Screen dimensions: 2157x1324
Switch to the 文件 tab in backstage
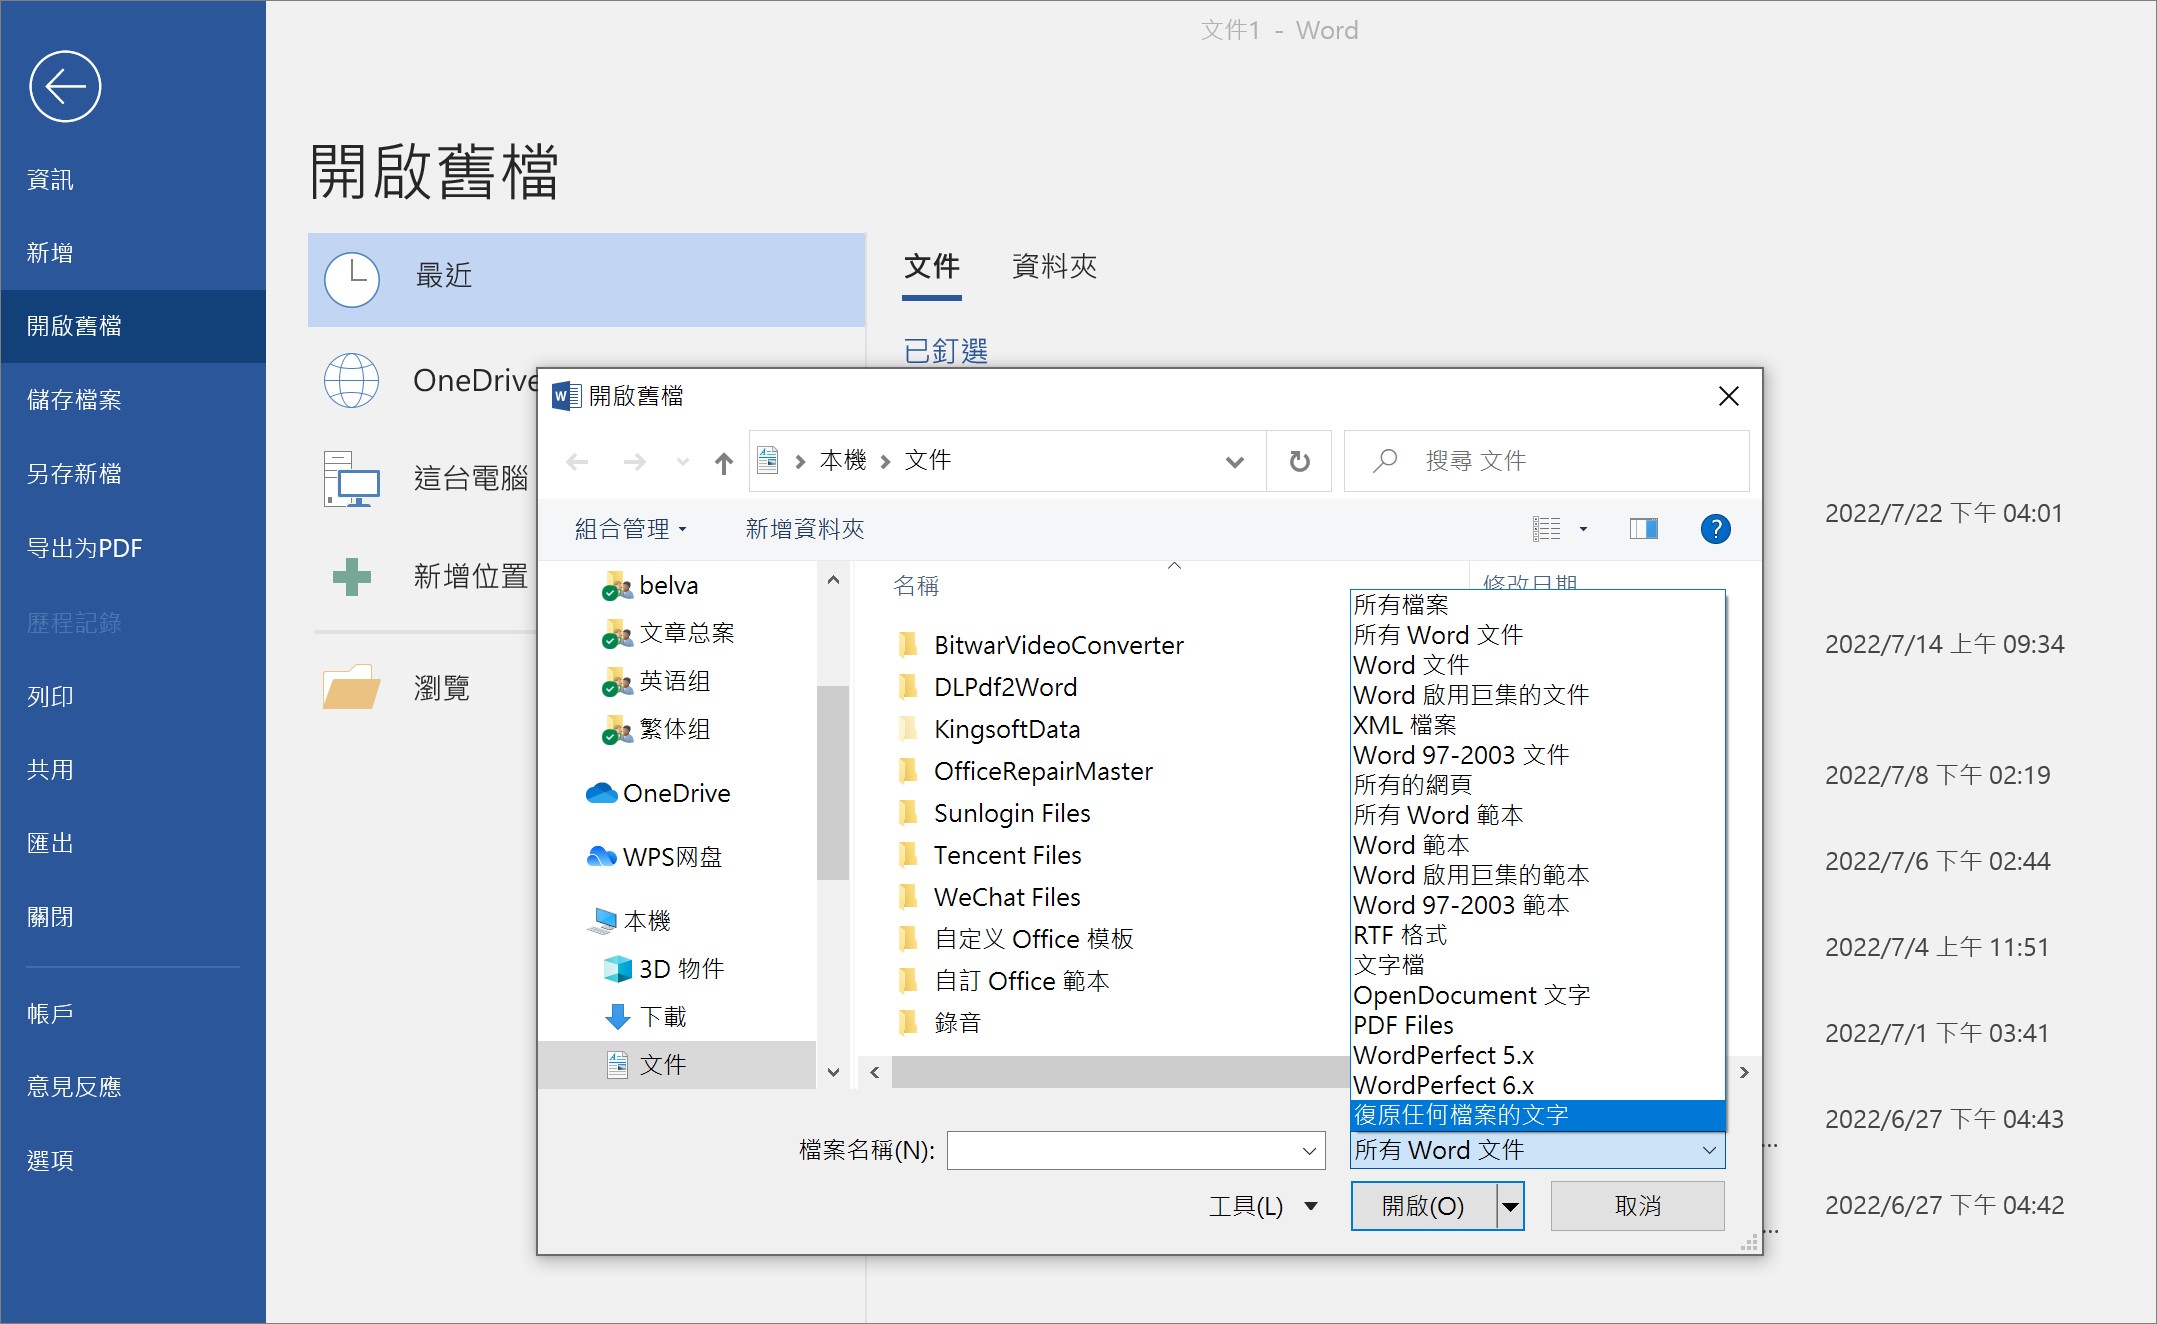coord(931,267)
